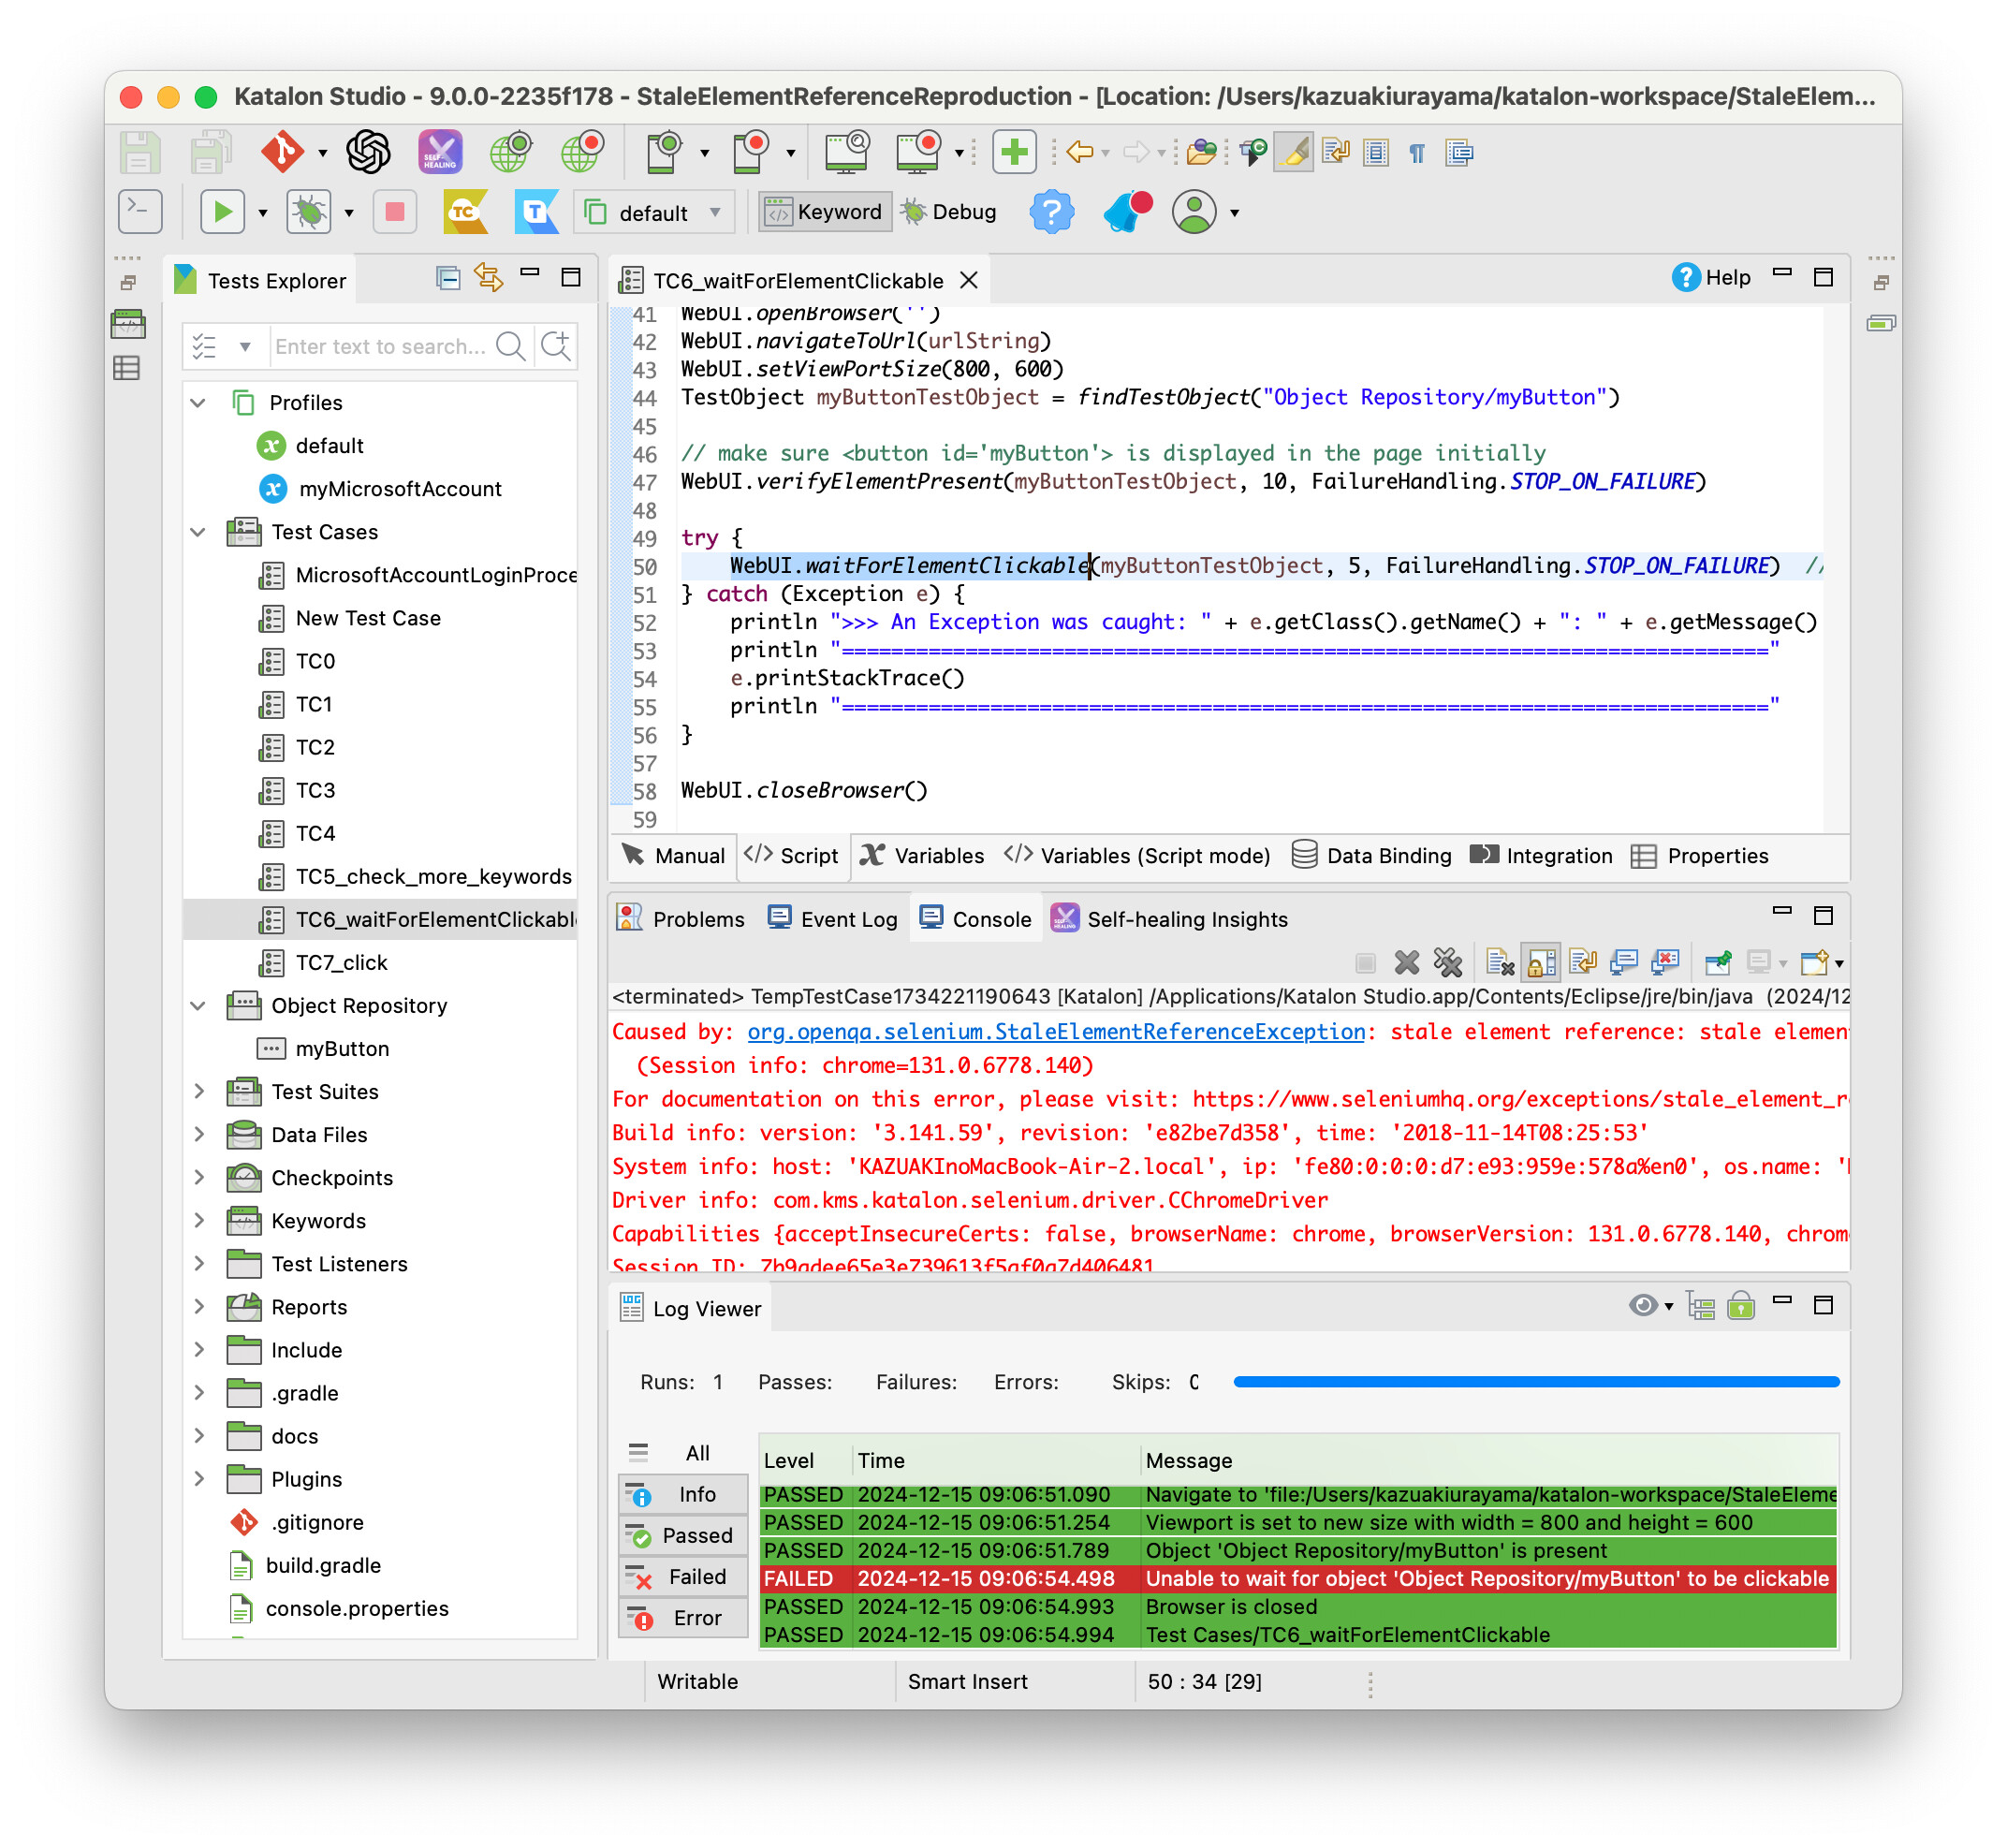Screen dimensions: 2007x1848
Task: Click the red Stop execution button
Action: [x=395, y=212]
